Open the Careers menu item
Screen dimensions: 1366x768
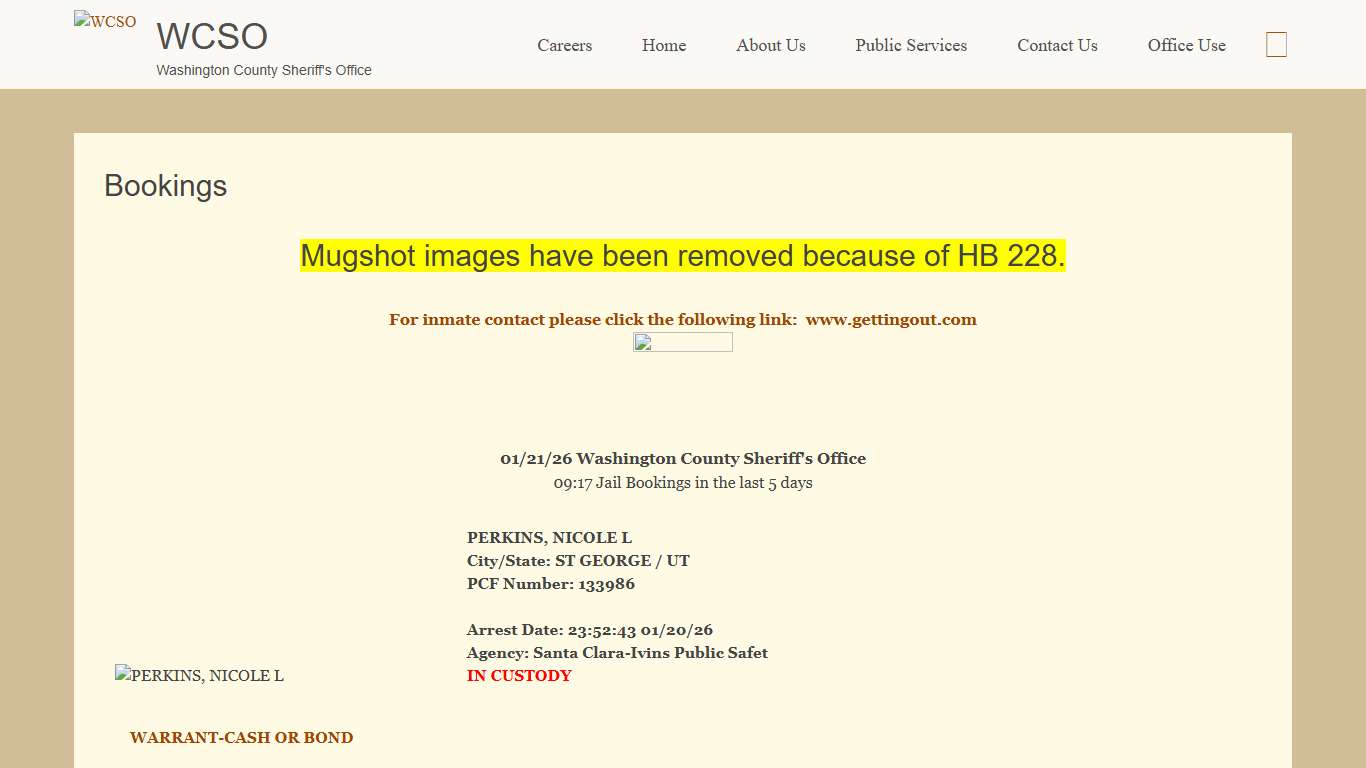(x=564, y=45)
